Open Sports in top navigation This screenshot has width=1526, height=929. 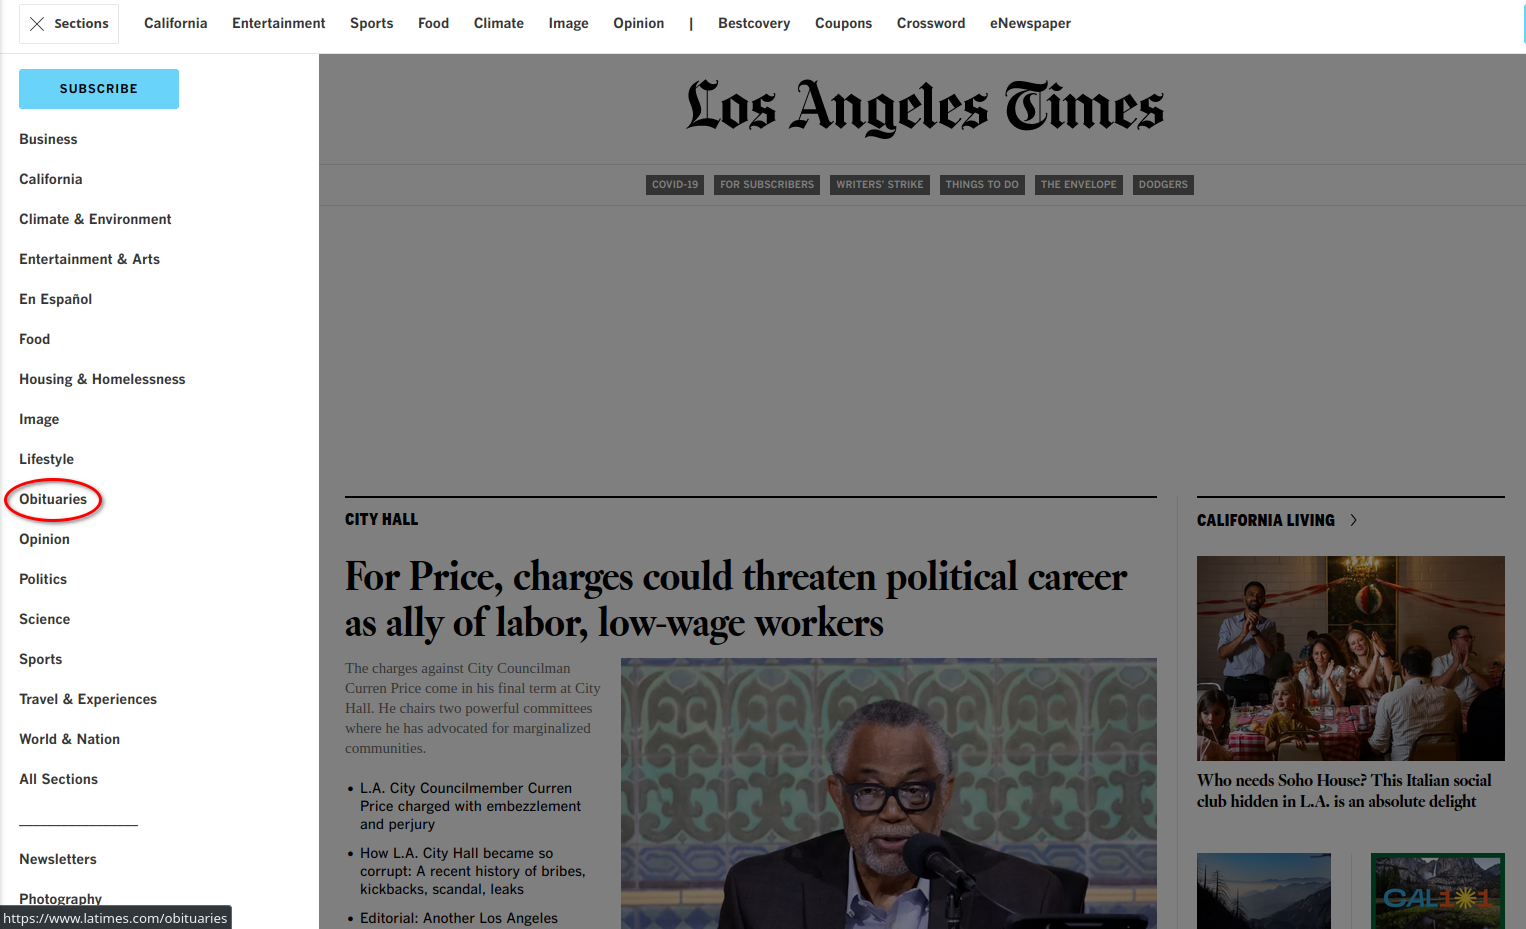coord(372,23)
